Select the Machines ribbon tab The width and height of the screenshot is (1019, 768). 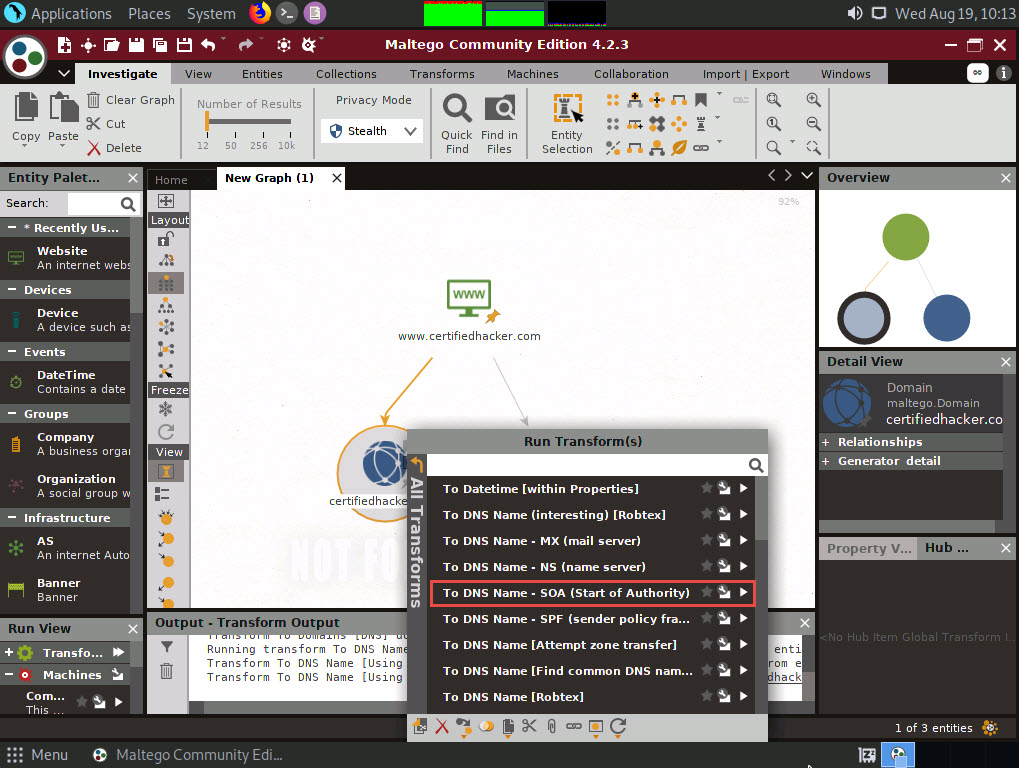point(532,74)
